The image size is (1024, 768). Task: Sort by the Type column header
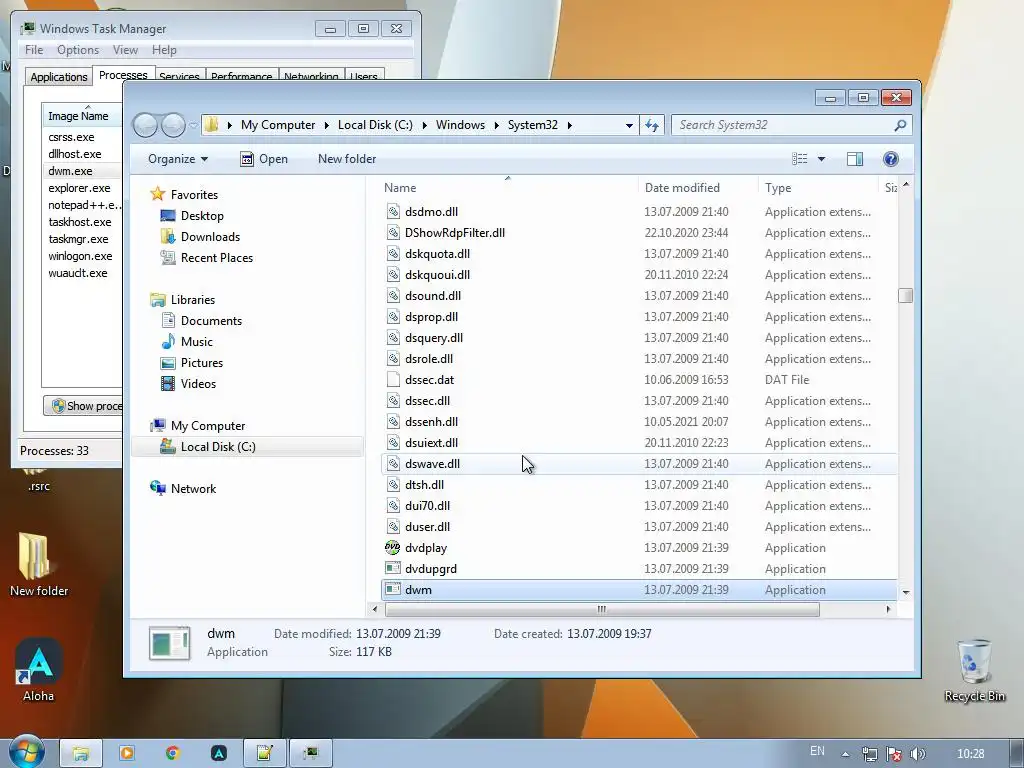818,187
